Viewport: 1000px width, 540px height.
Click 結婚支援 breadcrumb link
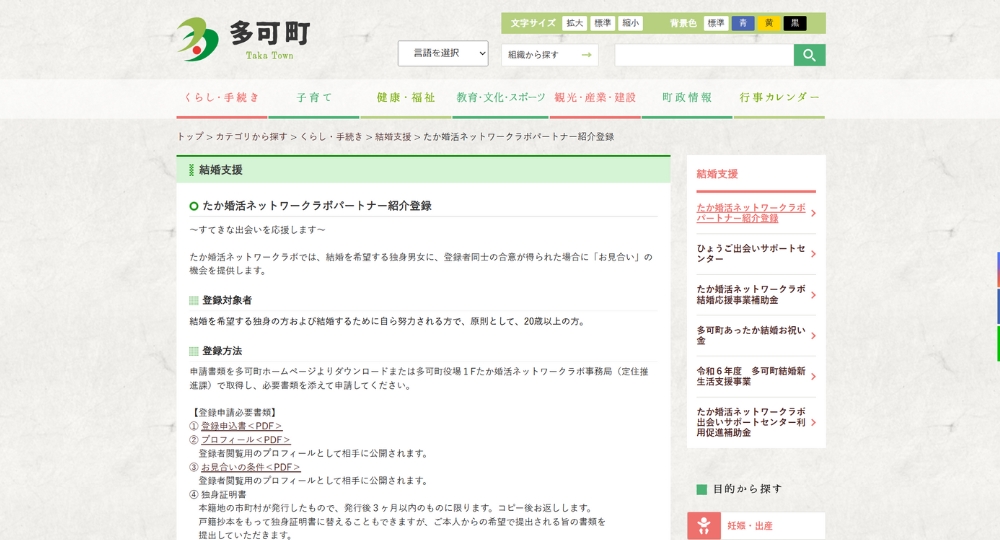pos(393,136)
